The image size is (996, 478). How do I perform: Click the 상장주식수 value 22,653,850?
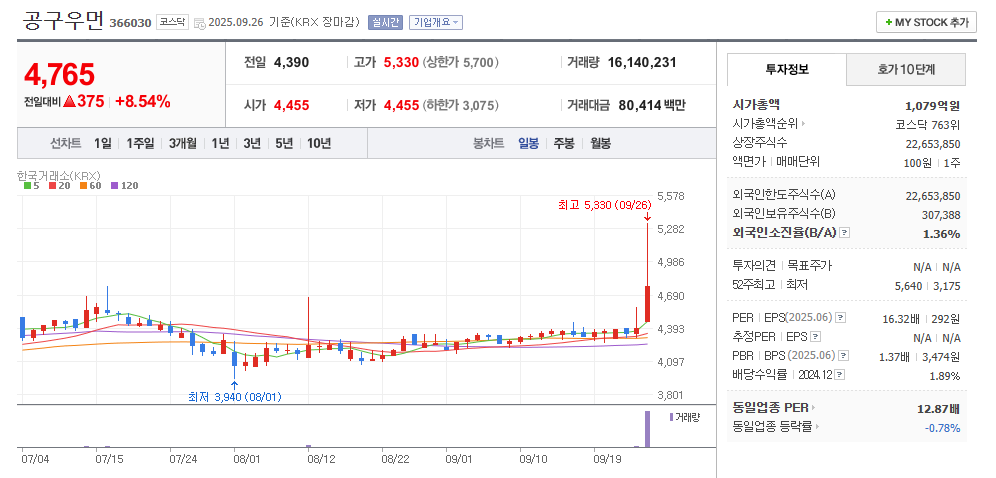pos(932,144)
